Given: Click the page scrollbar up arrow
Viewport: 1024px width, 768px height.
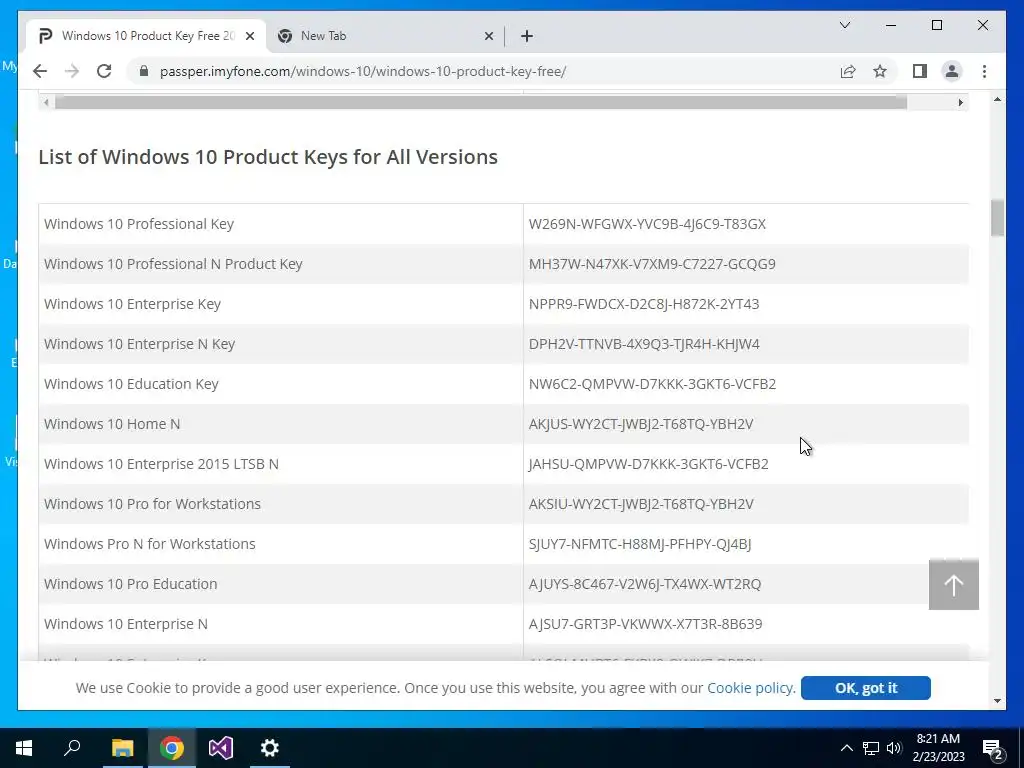Looking at the screenshot, I should [997, 99].
